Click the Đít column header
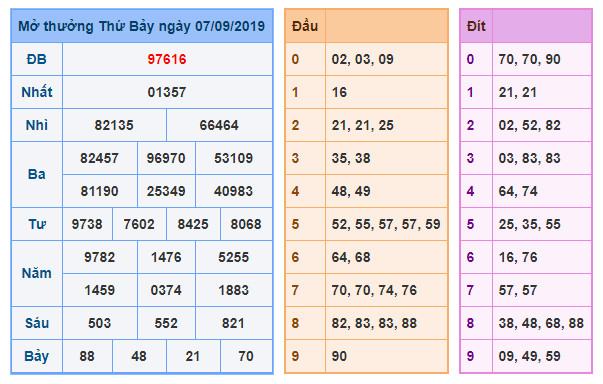603x384 pixels. click(x=476, y=26)
